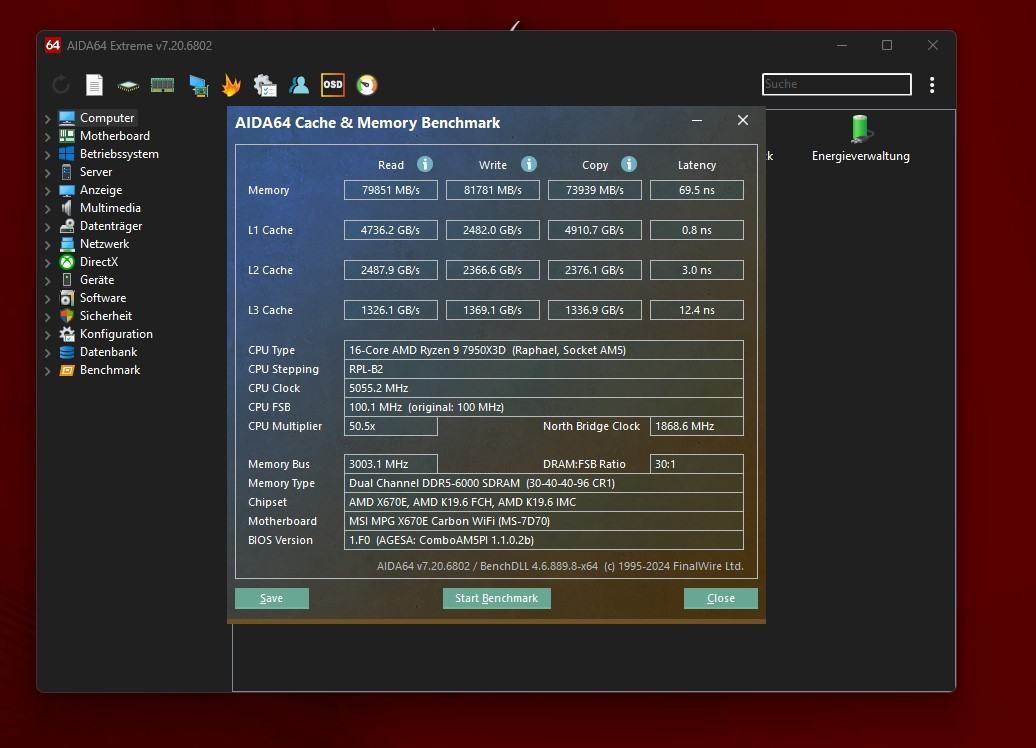Screen dimensions: 1036x748
Task: Click the Memory Latency value 69.5 ns
Action: 696,190
